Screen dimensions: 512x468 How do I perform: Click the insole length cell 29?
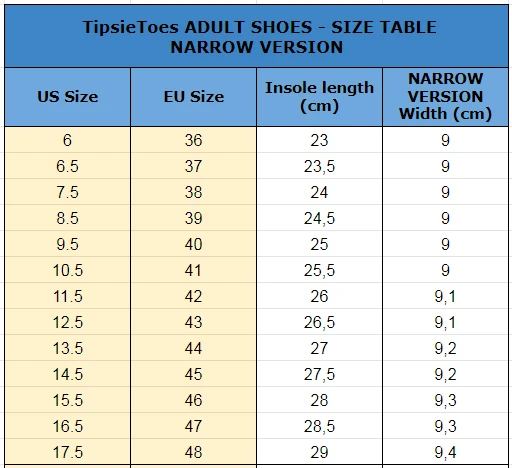319,452
